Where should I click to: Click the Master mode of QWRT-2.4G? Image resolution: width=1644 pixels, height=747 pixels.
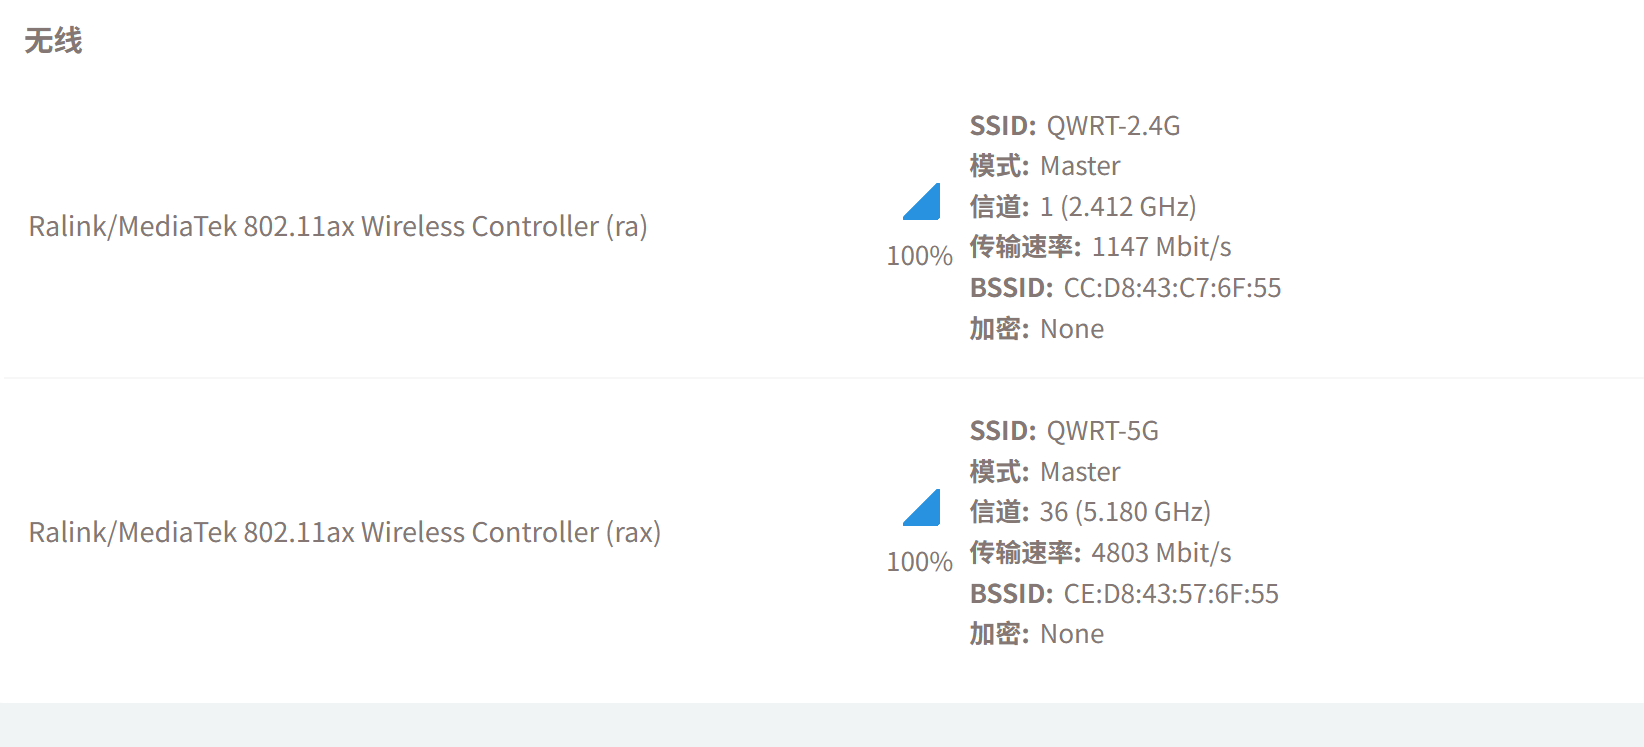click(1080, 166)
